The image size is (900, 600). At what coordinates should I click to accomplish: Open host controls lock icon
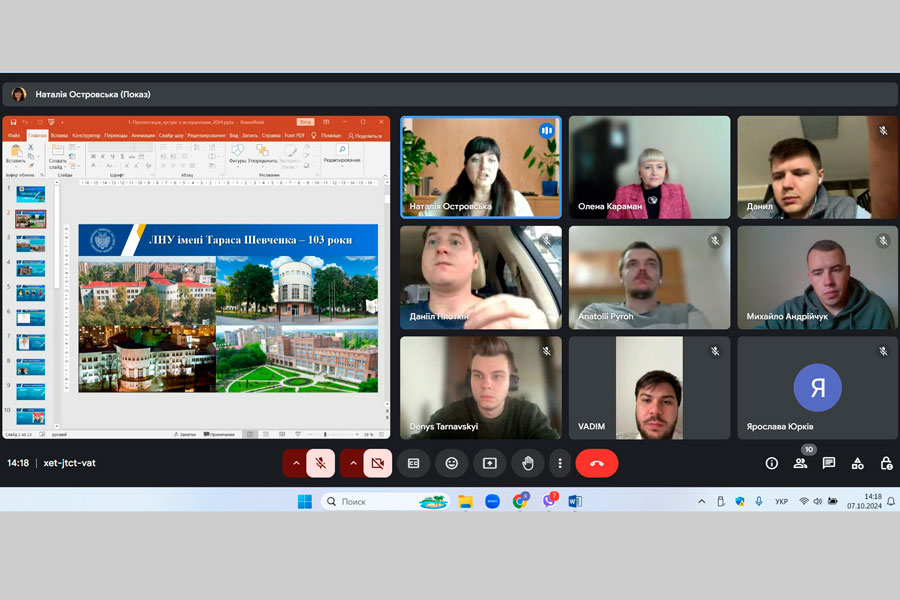[886, 463]
